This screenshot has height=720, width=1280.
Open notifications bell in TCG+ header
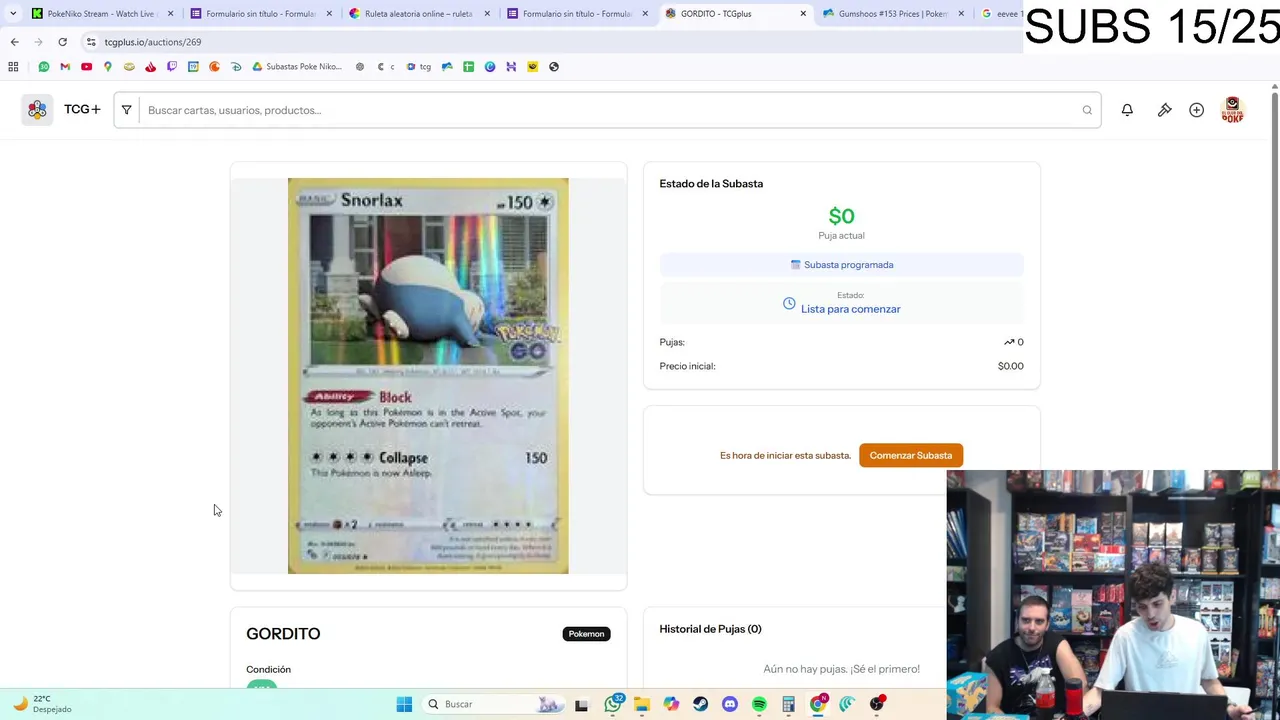coord(1127,110)
